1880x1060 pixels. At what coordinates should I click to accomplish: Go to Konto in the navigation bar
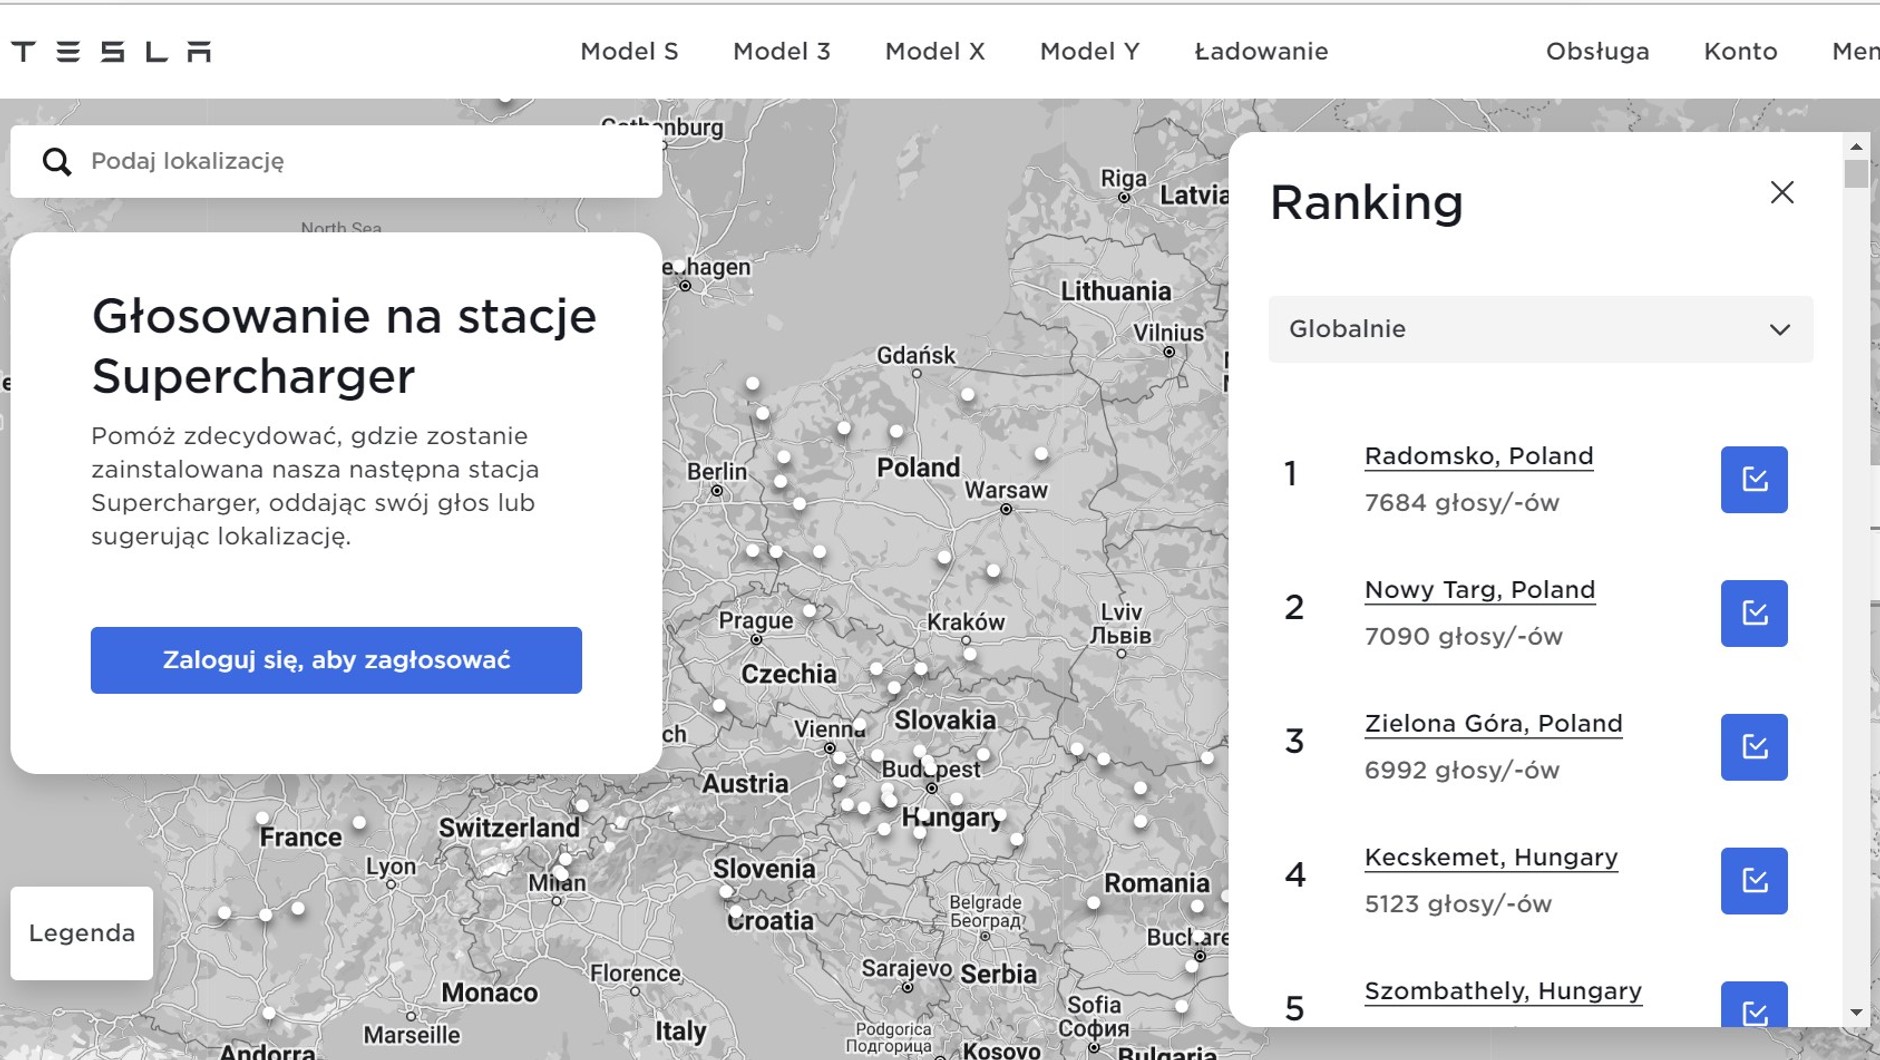tap(1740, 51)
